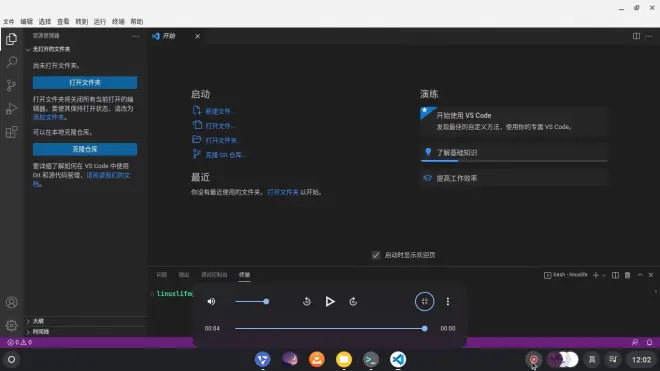This screenshot has width=660, height=371.
Task: Toggle the show welcome page on startup checkbox
Action: click(x=375, y=255)
